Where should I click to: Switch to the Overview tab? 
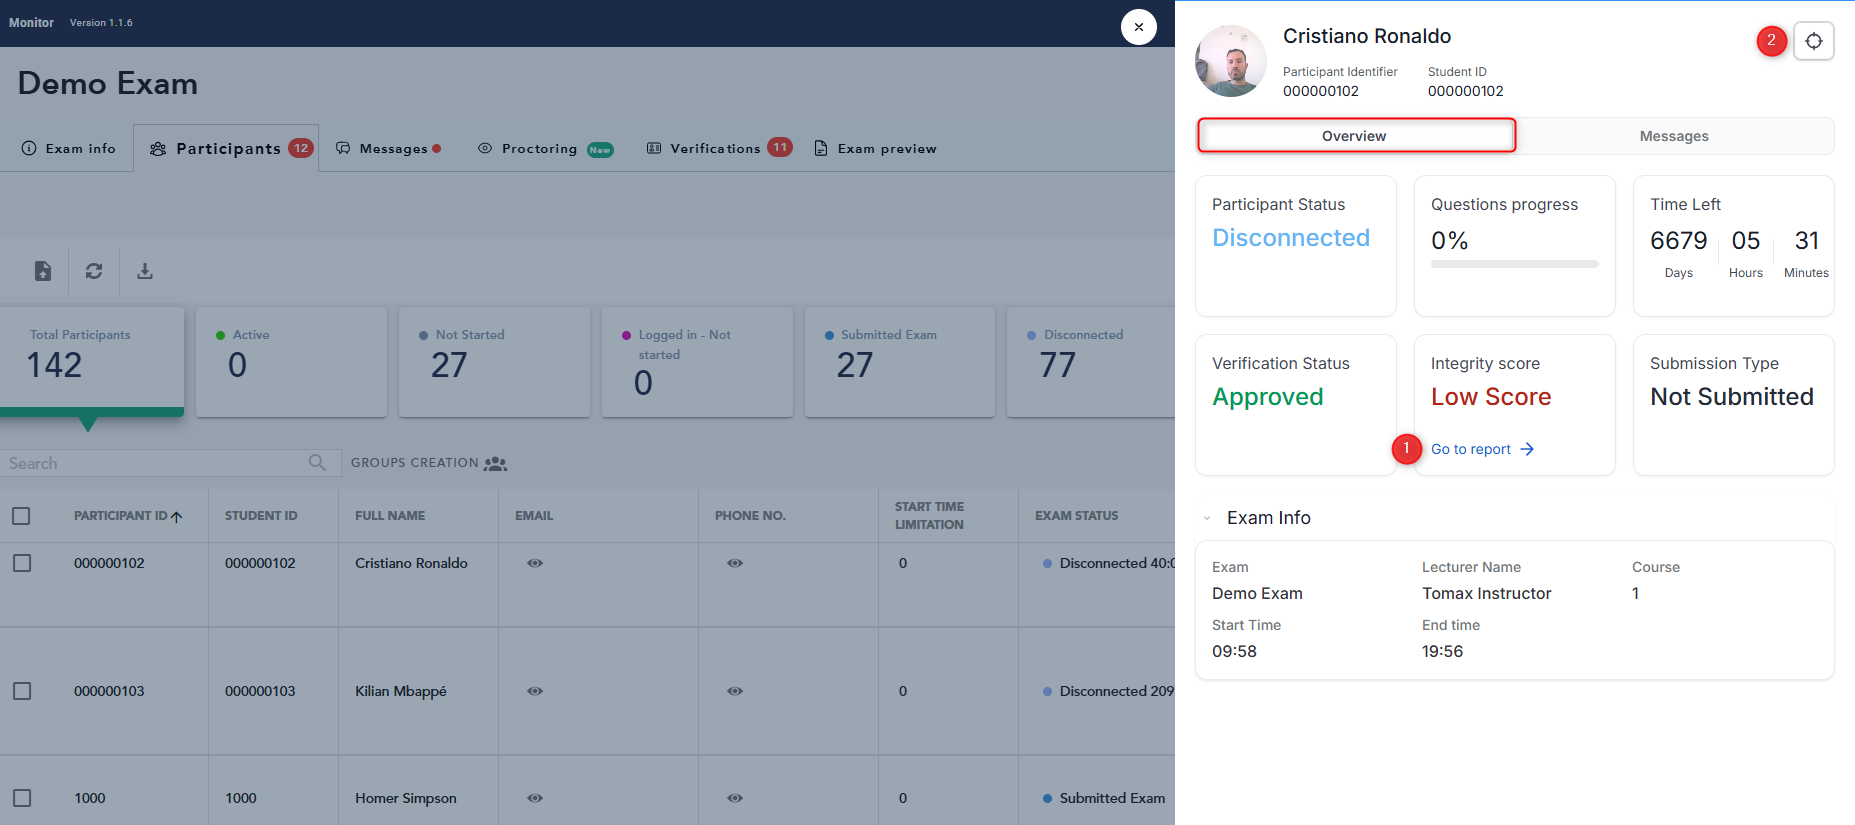pyautogui.click(x=1356, y=136)
